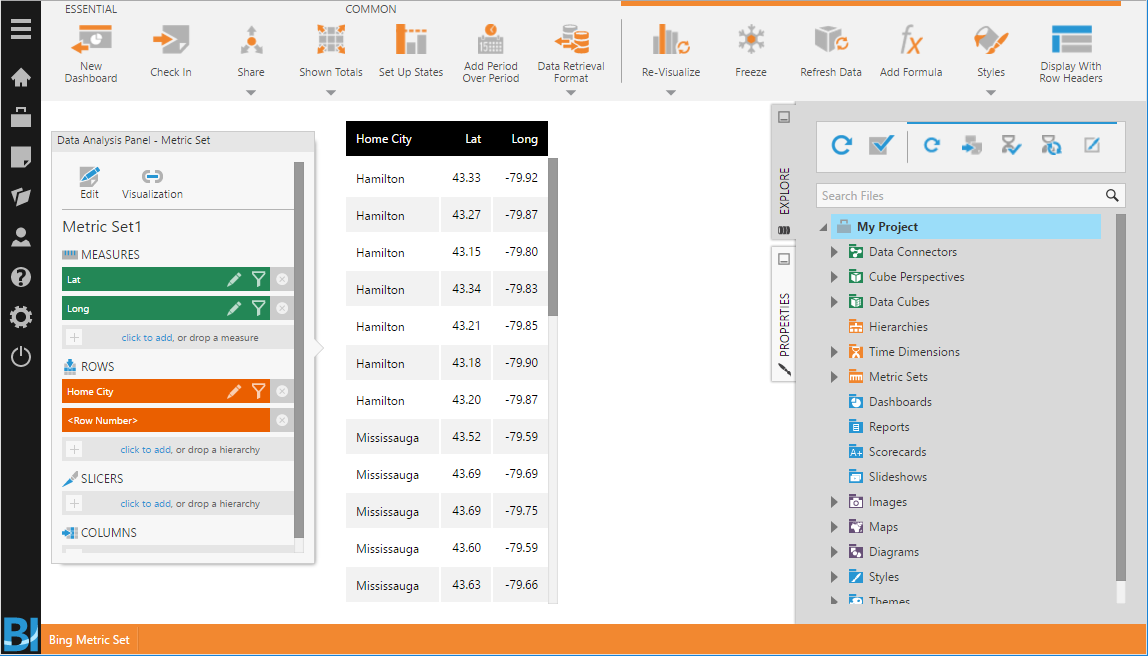Screen dimensions: 1148x656
Task: Click Add Period Over Period icon
Action: coord(491,40)
